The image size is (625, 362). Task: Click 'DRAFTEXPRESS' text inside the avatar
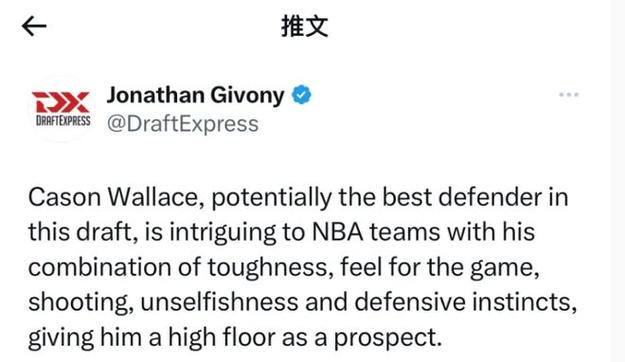click(x=63, y=120)
